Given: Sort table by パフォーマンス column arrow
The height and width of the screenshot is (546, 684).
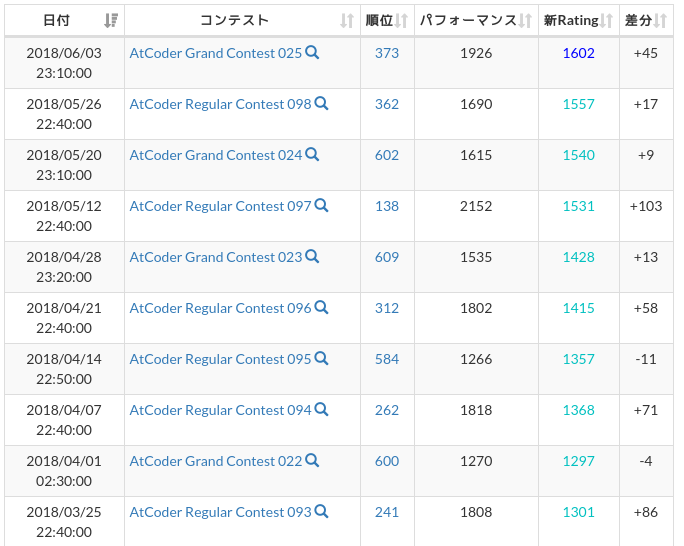Looking at the screenshot, I should coord(525,20).
